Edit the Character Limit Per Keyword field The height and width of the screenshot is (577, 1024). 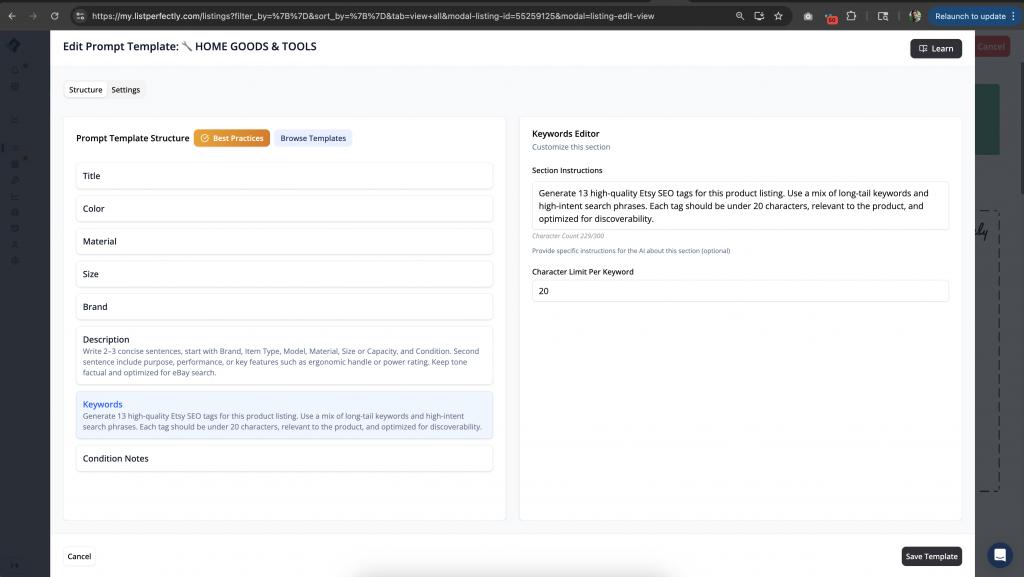pos(738,290)
